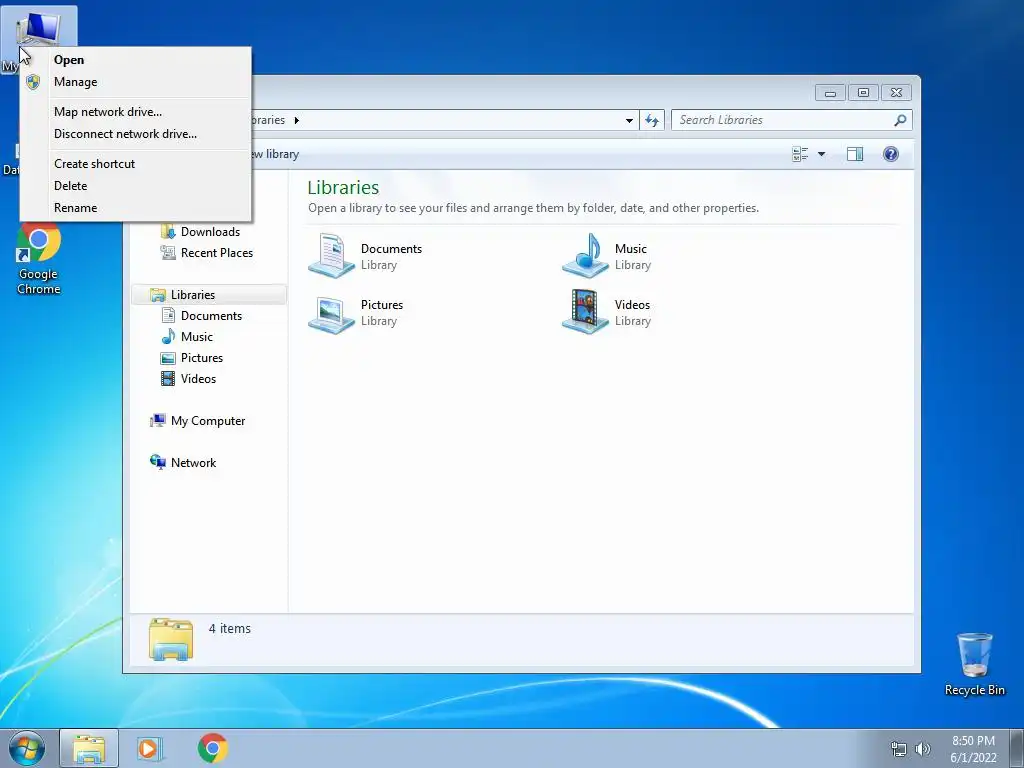Open the Google Chrome desktop shortcut

pyautogui.click(x=39, y=259)
